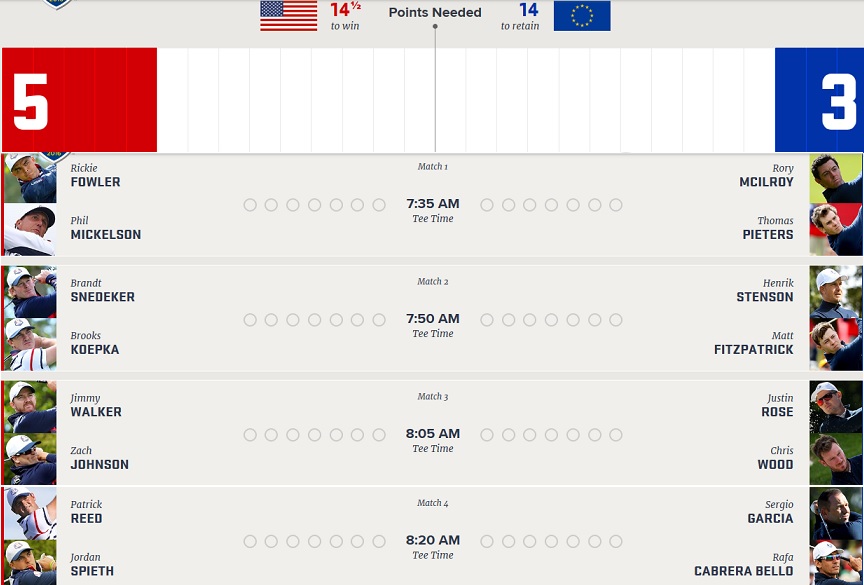Select the Match 2 label
The width and height of the screenshot is (864, 585).
click(433, 282)
